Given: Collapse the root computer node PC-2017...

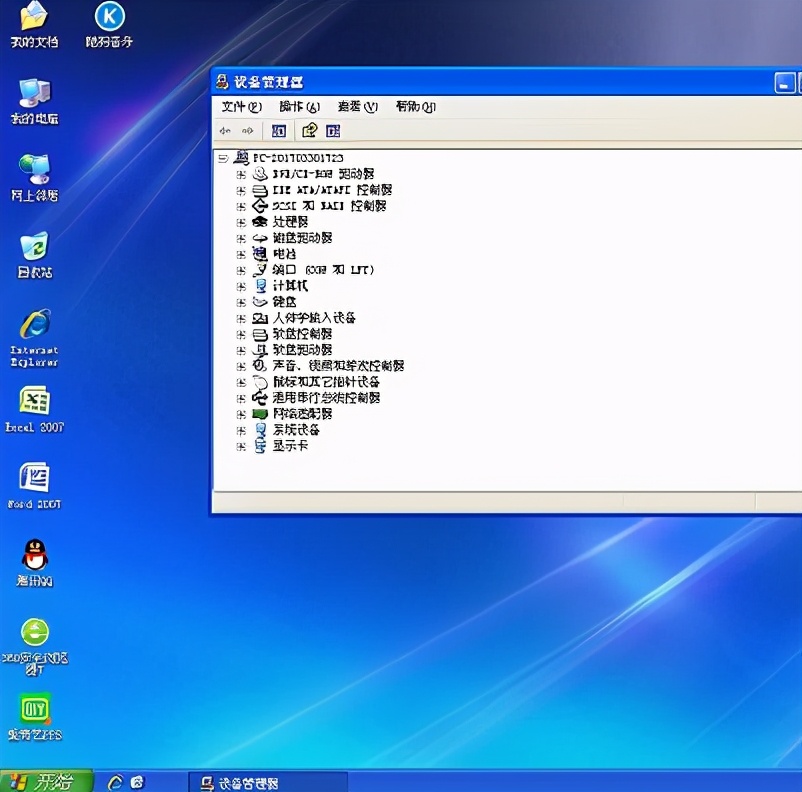Looking at the screenshot, I should (x=223, y=158).
